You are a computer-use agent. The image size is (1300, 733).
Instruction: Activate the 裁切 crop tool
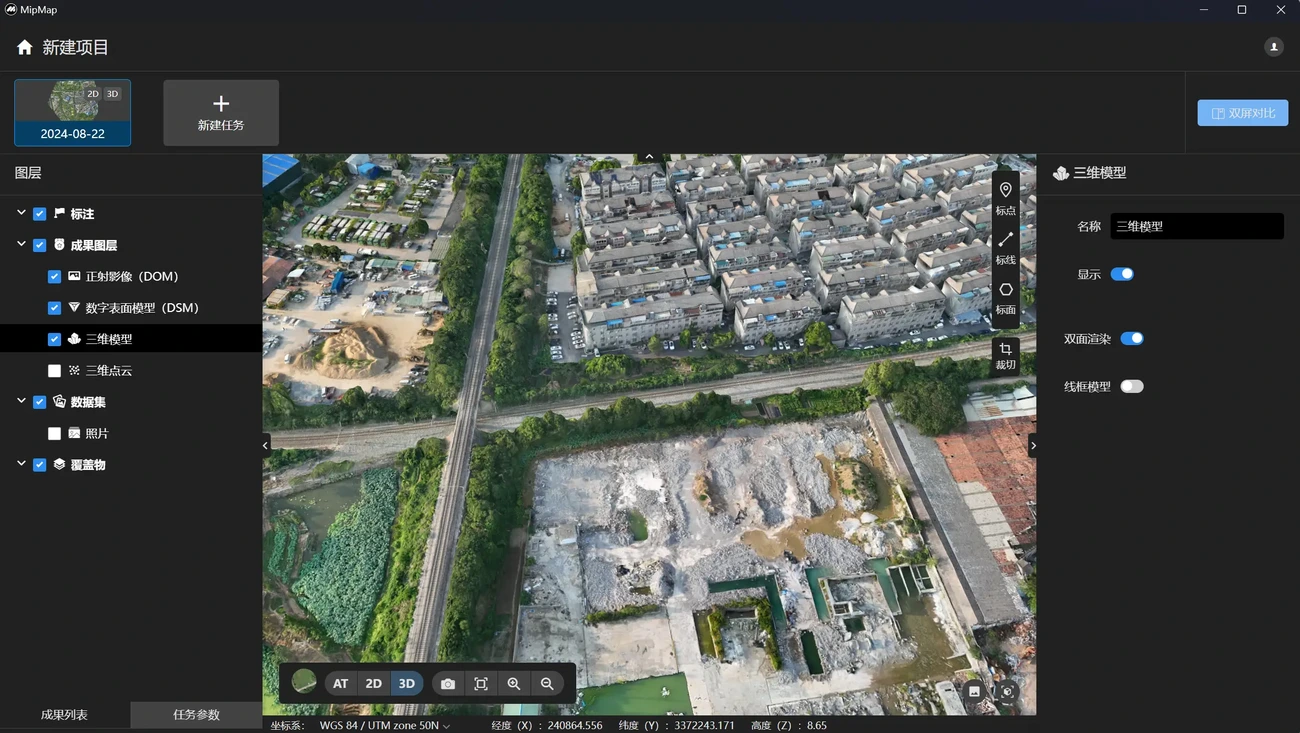pyautogui.click(x=1005, y=355)
